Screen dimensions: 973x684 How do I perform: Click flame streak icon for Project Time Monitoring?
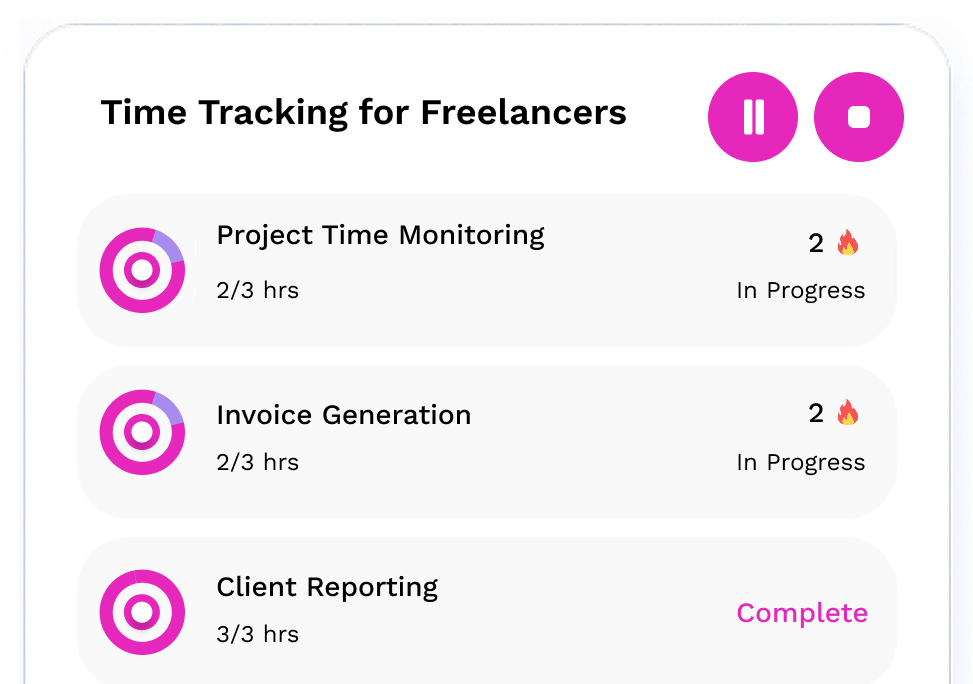click(x=848, y=242)
